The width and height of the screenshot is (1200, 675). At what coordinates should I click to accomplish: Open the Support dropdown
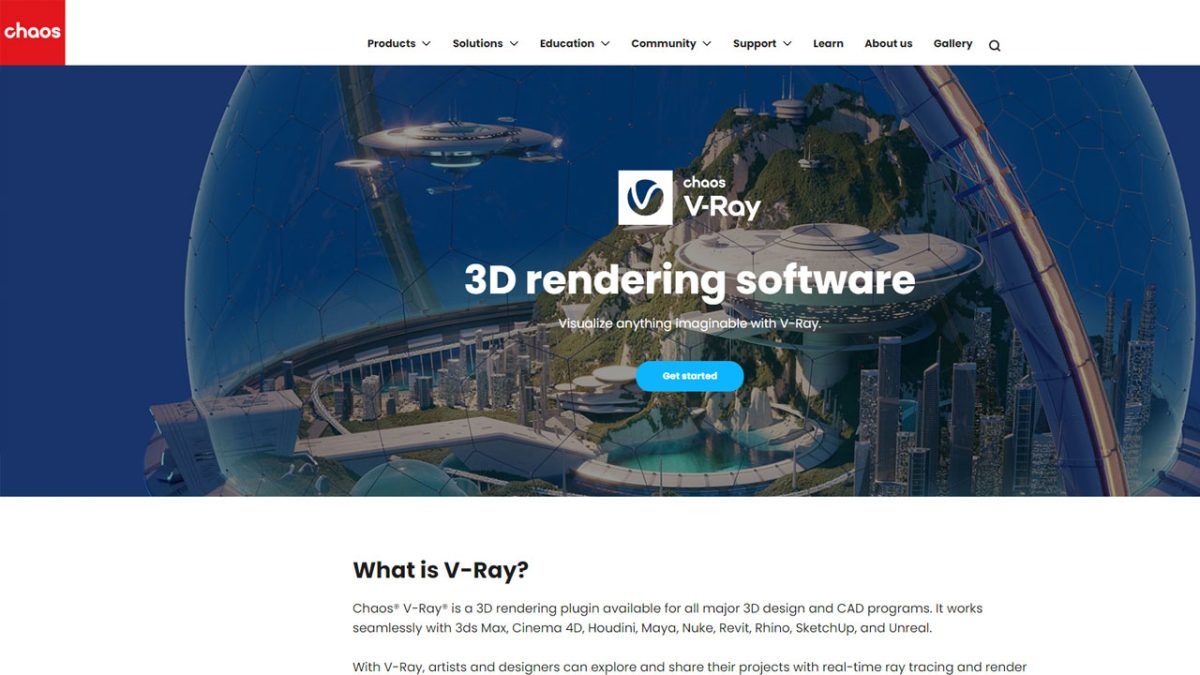click(x=756, y=43)
